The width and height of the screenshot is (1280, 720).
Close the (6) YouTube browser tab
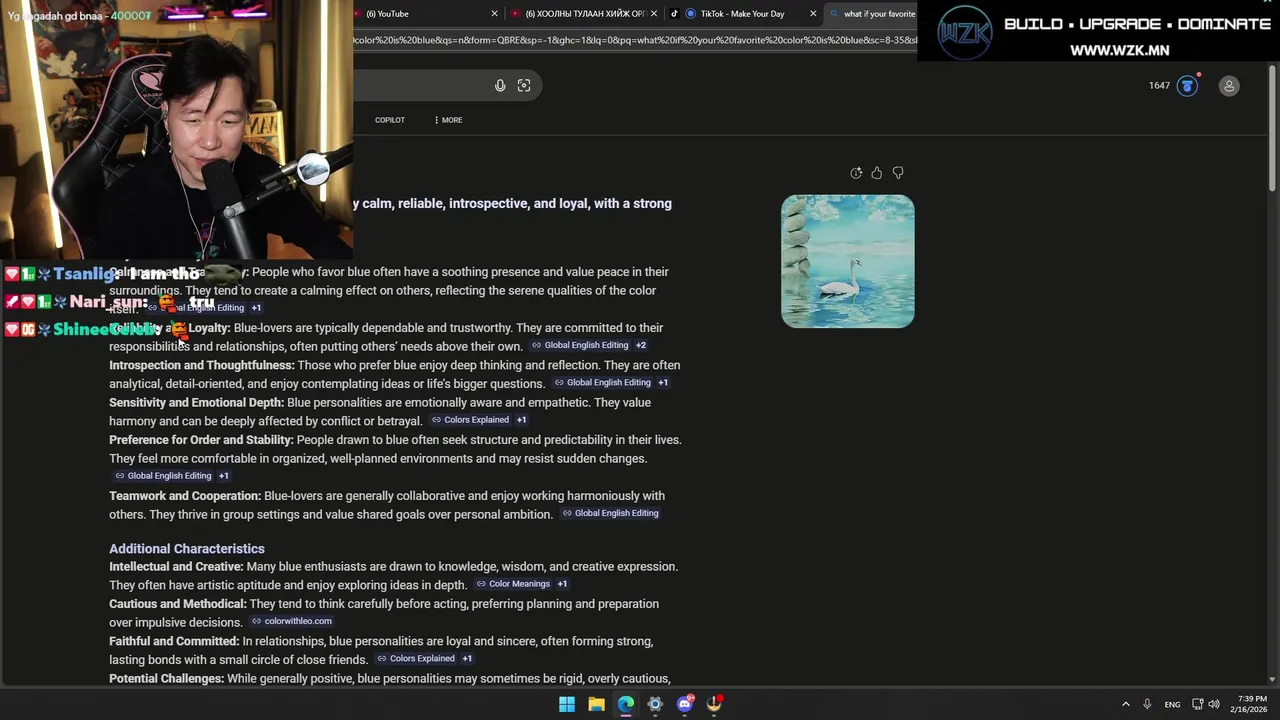click(494, 14)
